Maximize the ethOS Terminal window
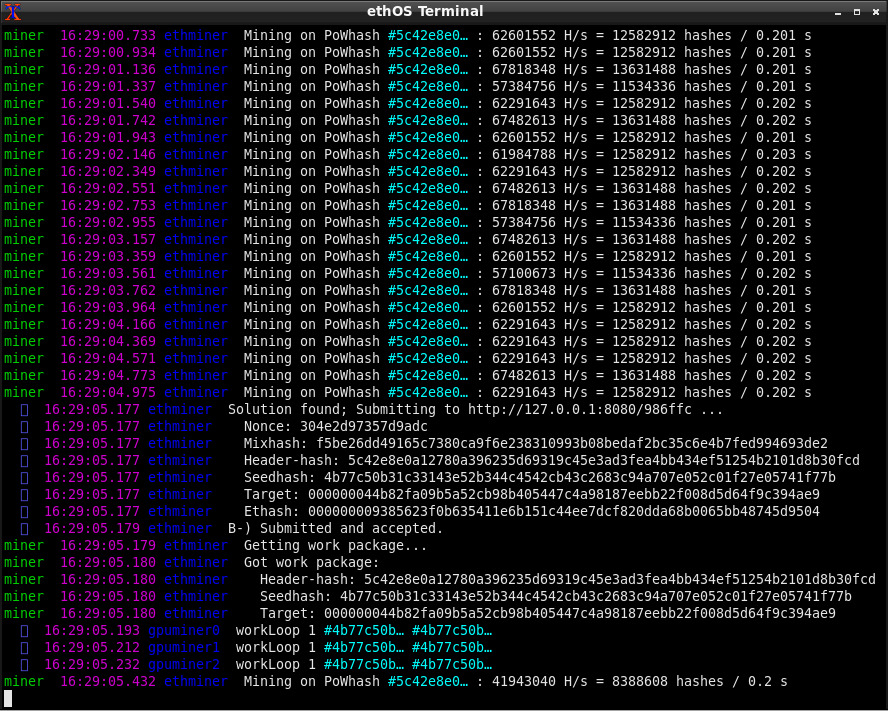This screenshot has width=888, height=711. (857, 12)
